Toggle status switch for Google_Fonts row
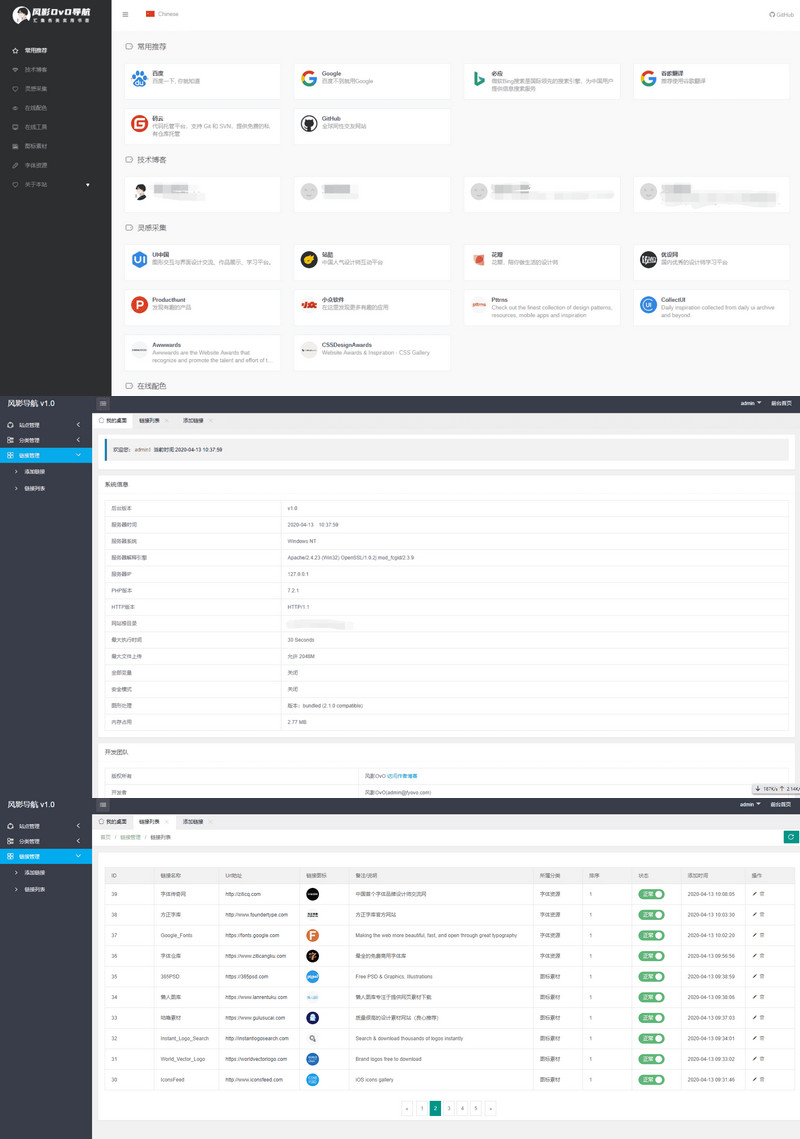Image resolution: width=800 pixels, height=1139 pixels. click(651, 936)
